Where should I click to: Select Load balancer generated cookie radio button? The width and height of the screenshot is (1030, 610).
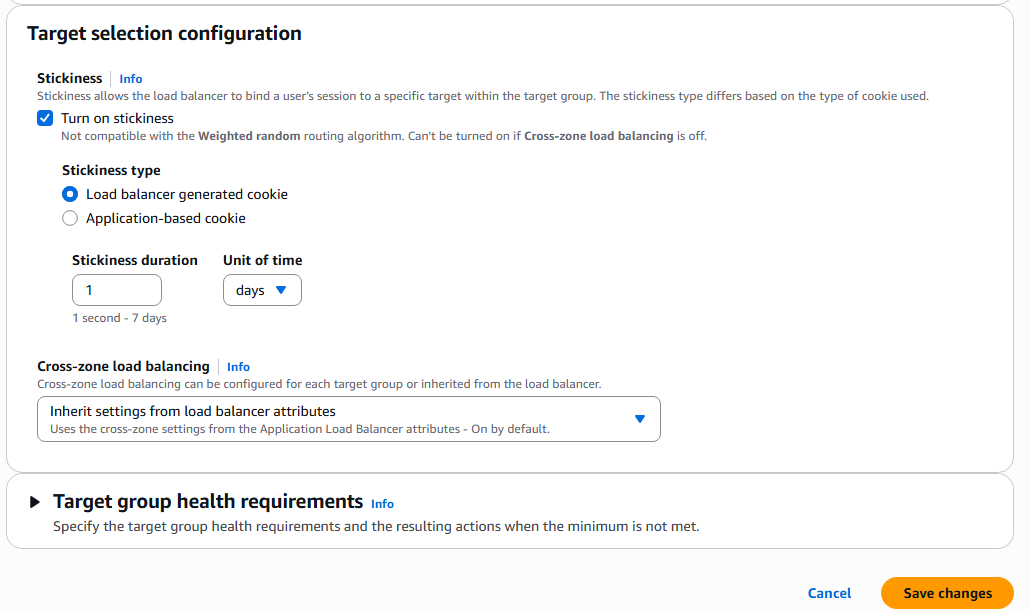pyautogui.click(x=70, y=194)
